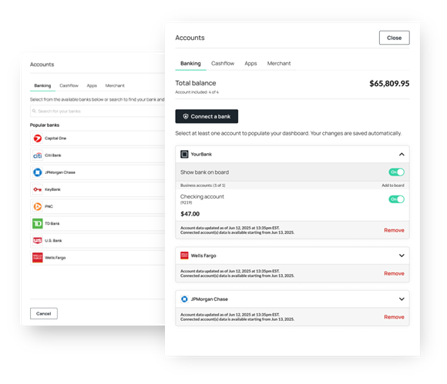Click the Wells Fargo logo in popular banks

[38, 257]
